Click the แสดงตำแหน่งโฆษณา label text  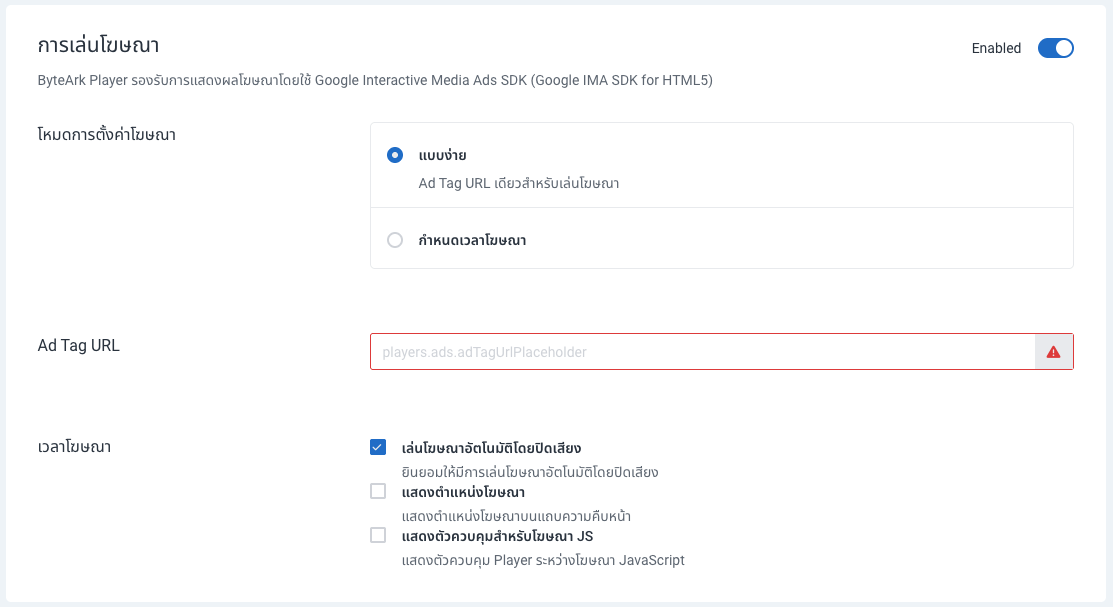(463, 492)
